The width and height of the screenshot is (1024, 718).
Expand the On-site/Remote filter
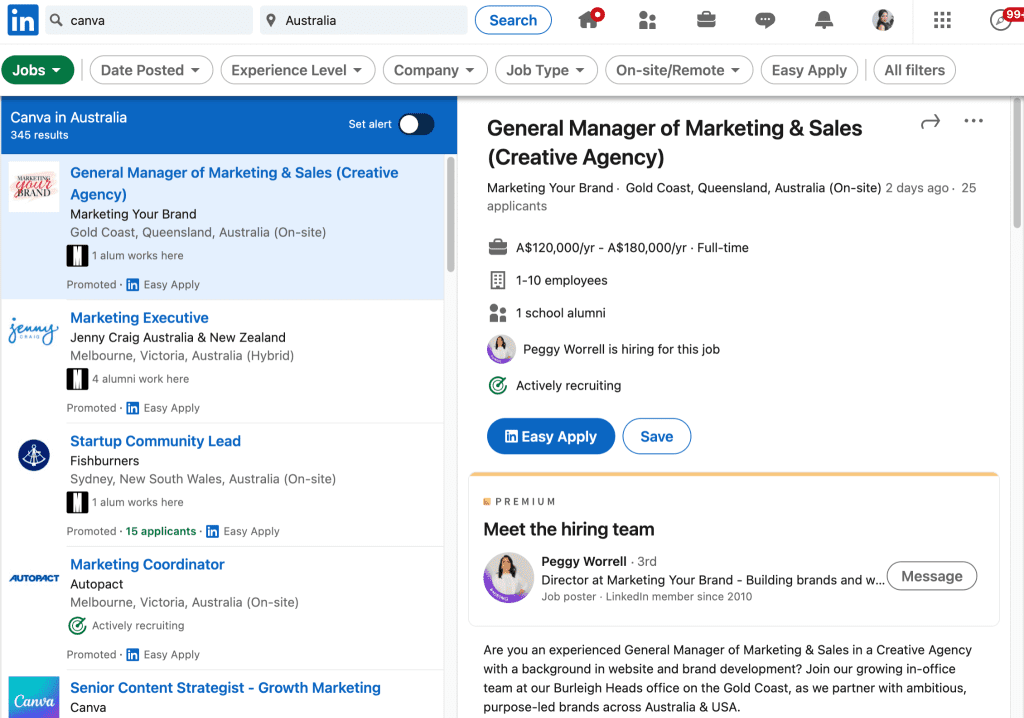coord(679,70)
